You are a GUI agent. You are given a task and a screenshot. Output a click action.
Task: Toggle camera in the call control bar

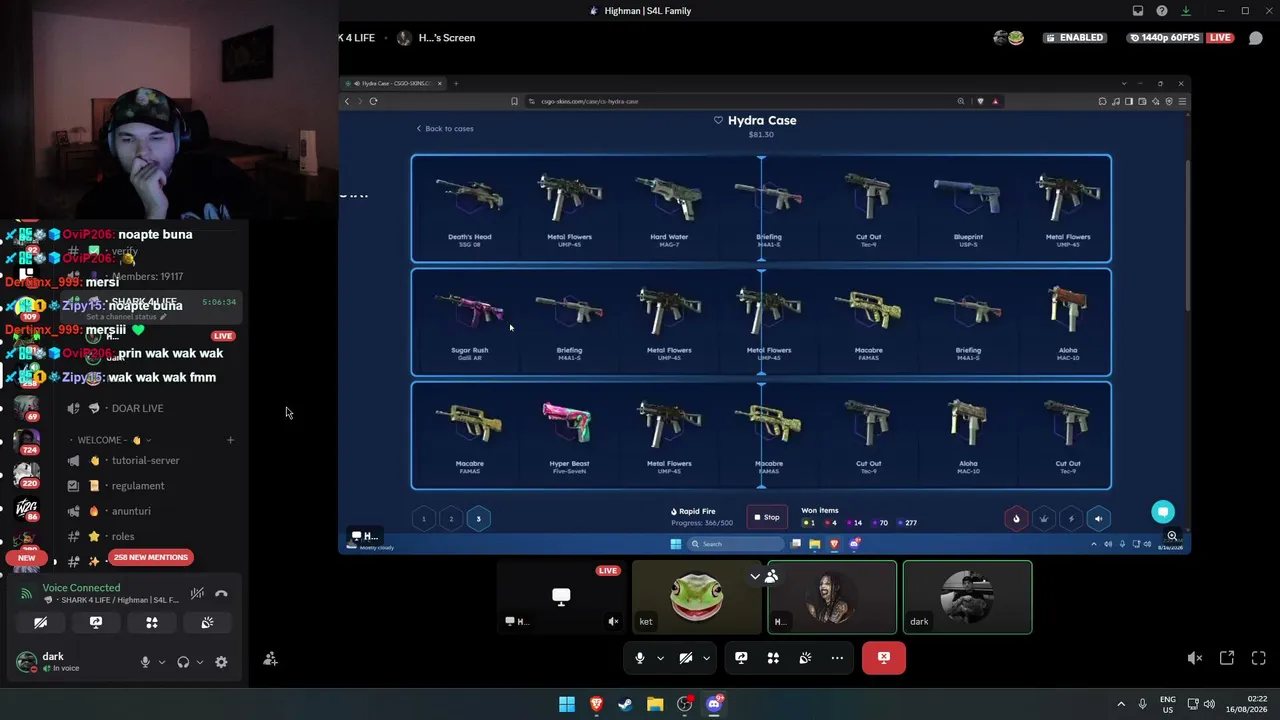686,658
